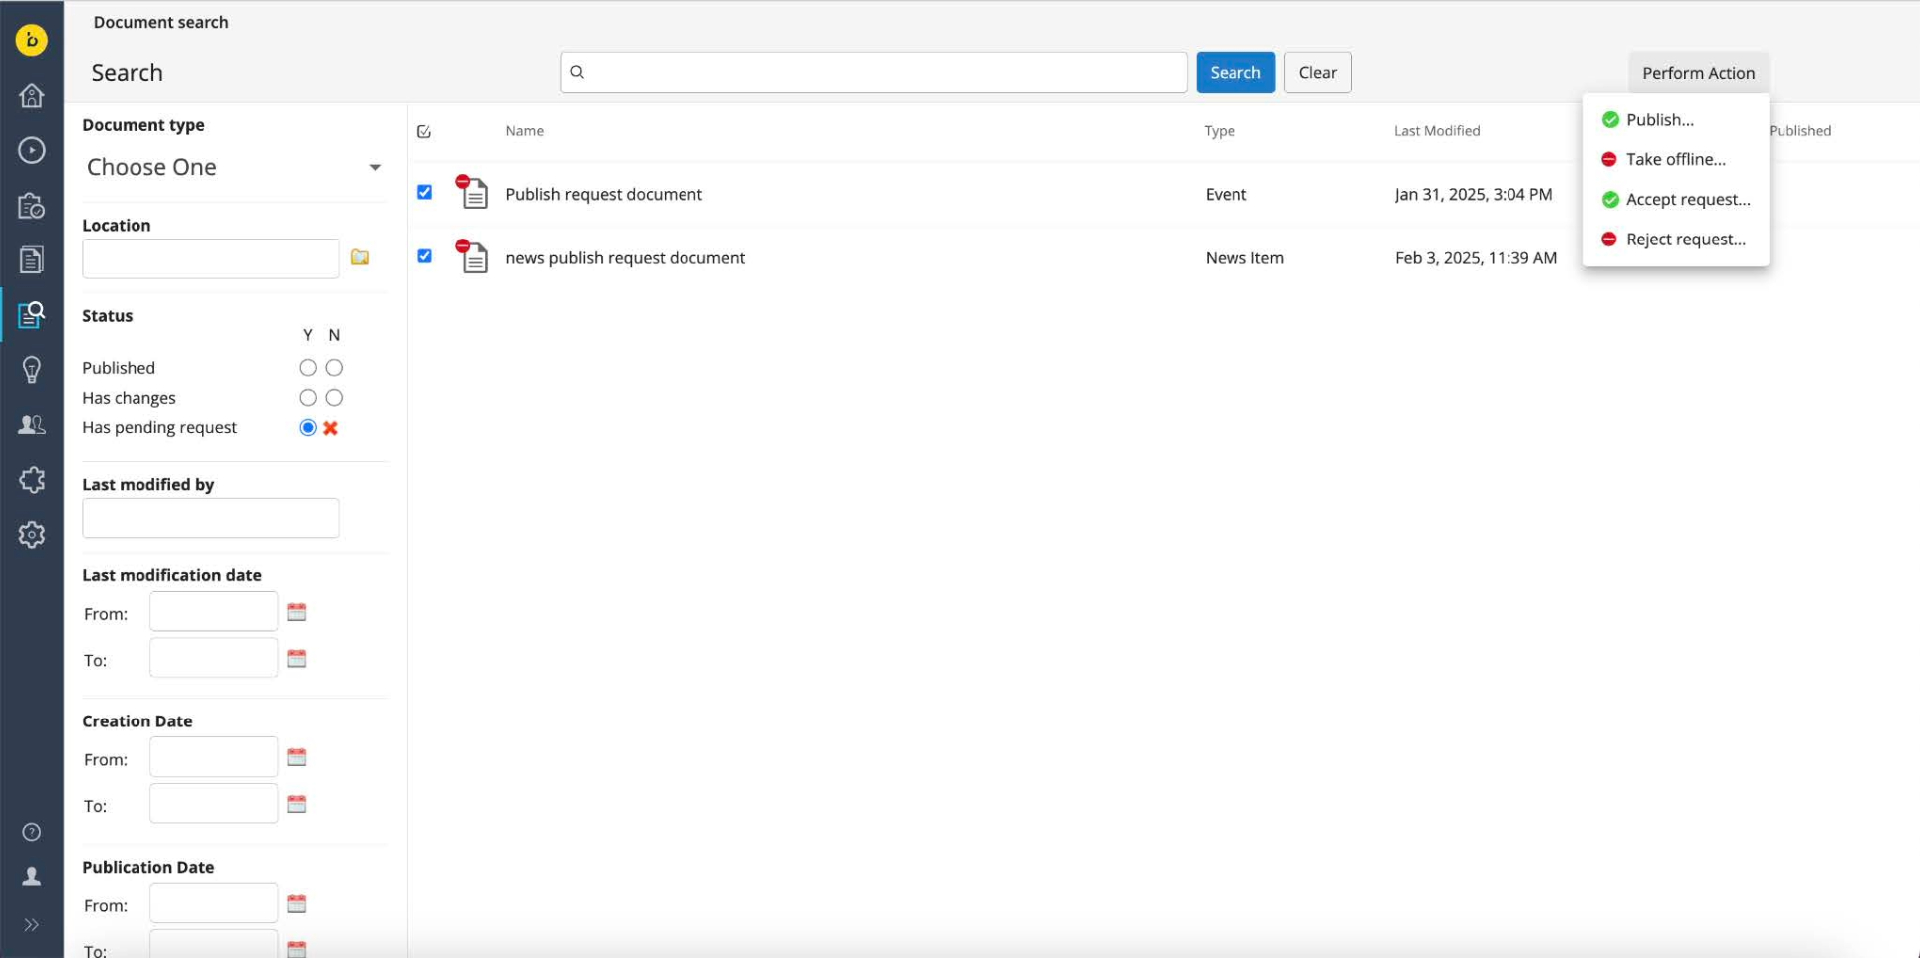Click the Last modified by input field
Viewport: 1920px width, 958px height.
point(211,518)
